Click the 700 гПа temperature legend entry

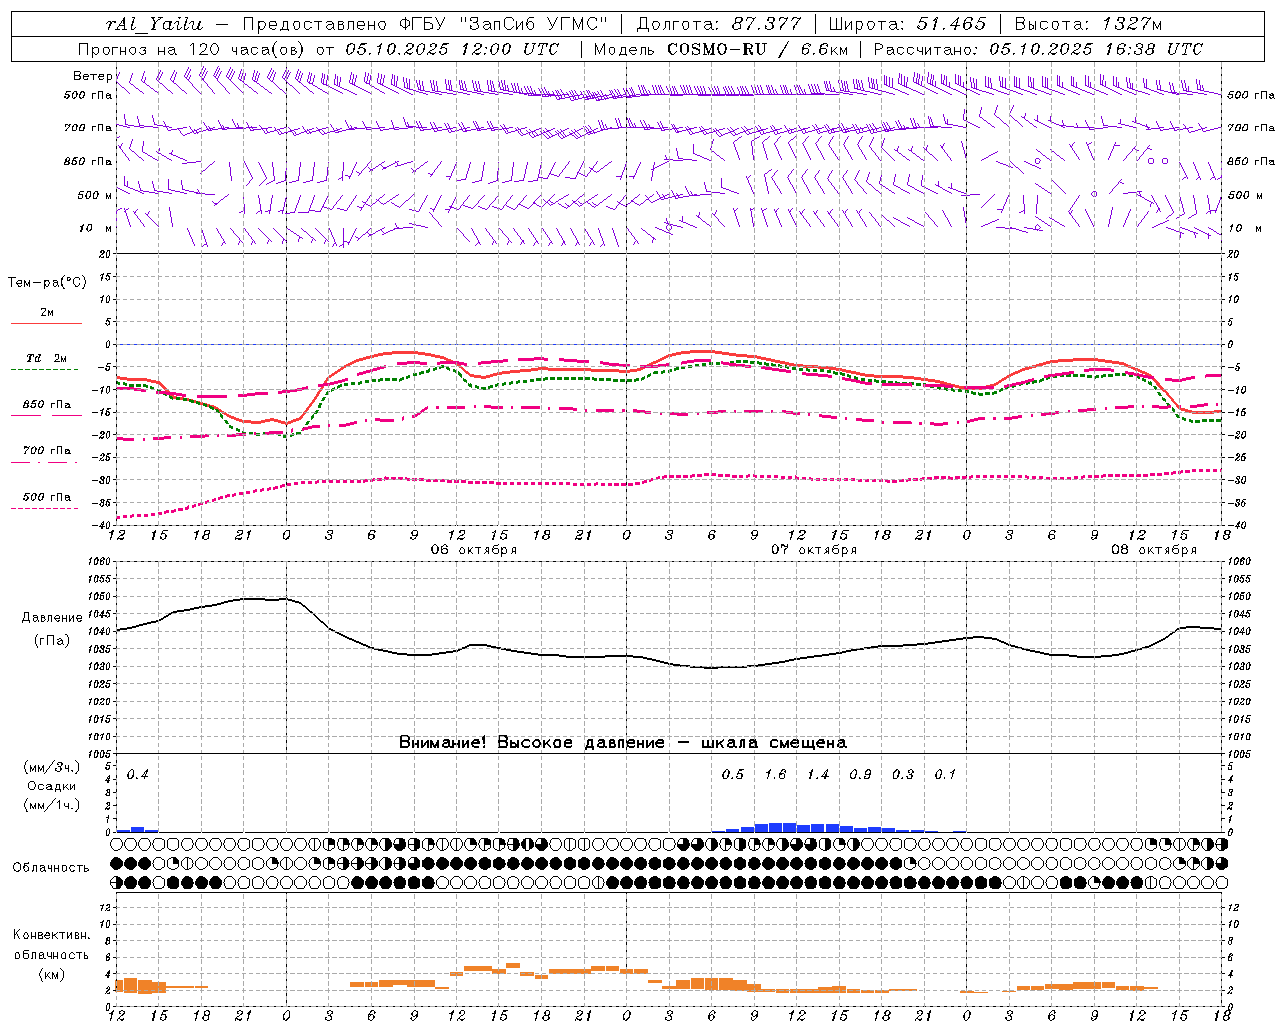(x=47, y=450)
